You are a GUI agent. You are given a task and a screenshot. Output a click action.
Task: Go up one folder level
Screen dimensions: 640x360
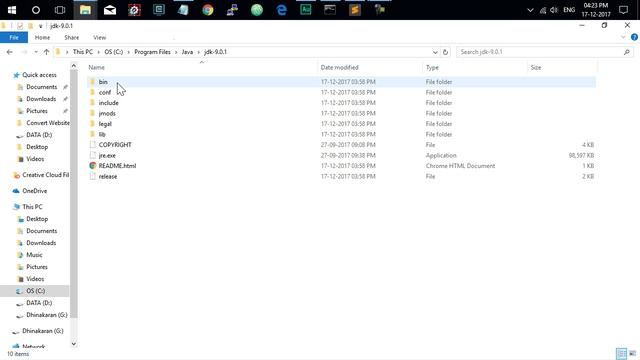pos(46,52)
